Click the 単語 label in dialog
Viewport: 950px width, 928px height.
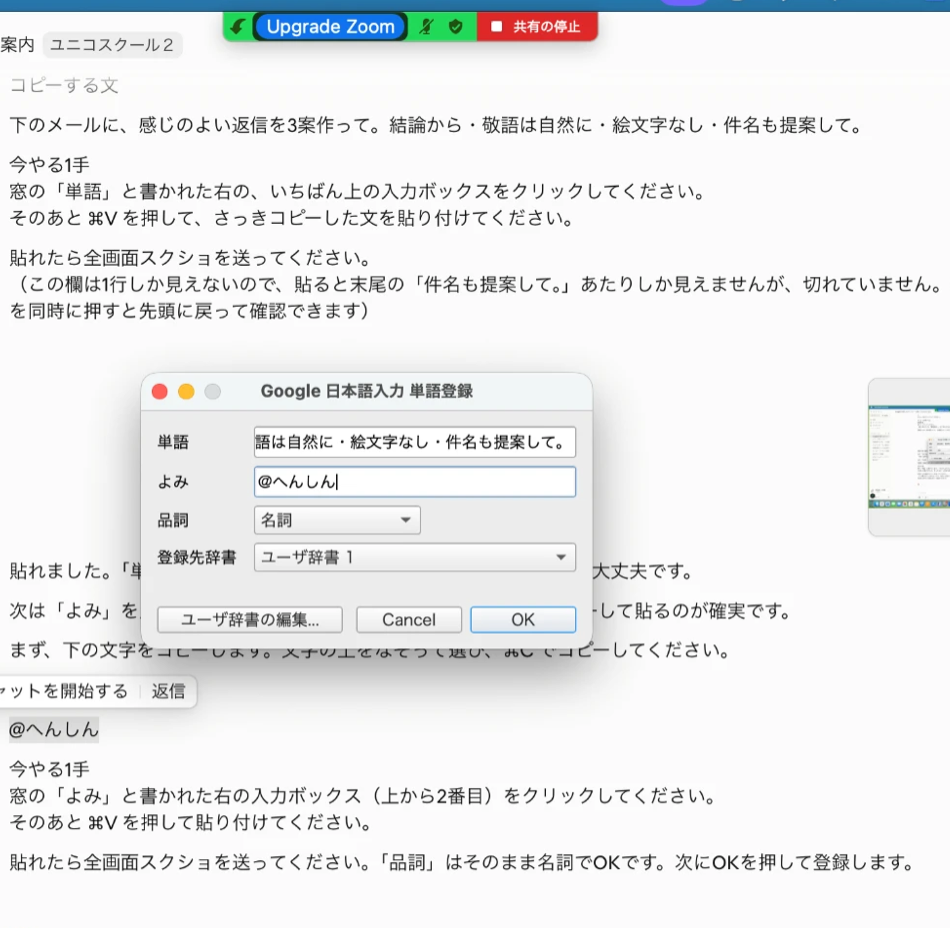point(173,442)
